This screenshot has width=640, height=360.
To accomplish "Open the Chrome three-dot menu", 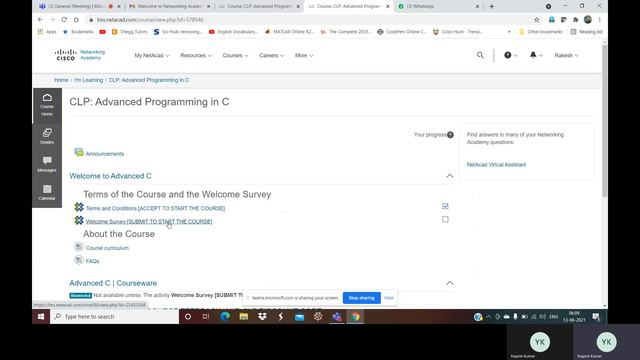I will tap(599, 20).
